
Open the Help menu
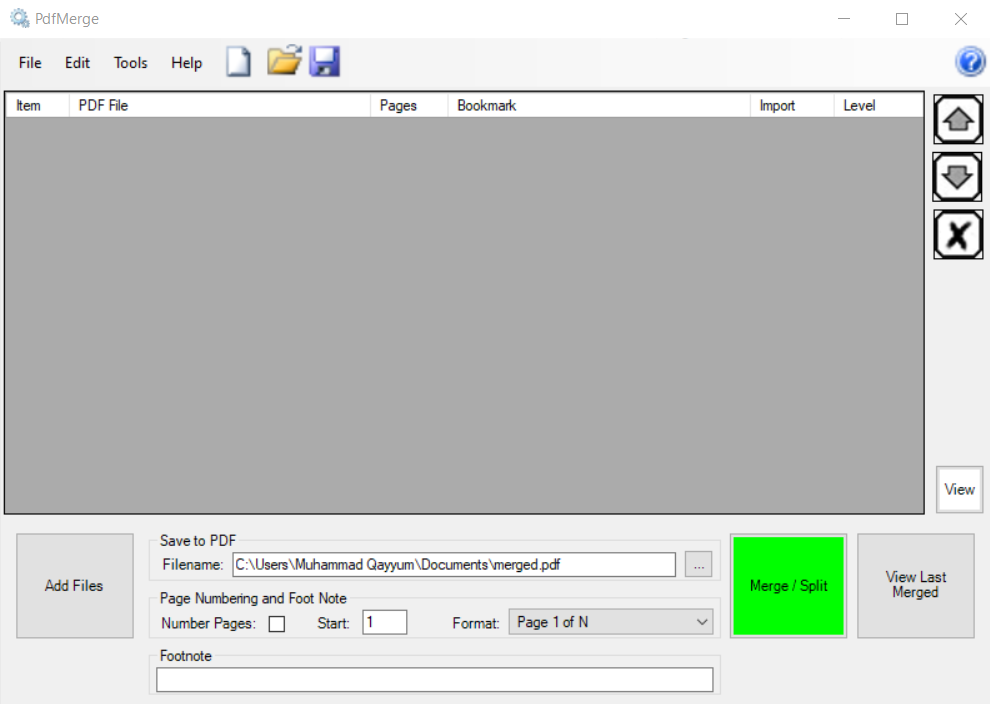click(186, 62)
